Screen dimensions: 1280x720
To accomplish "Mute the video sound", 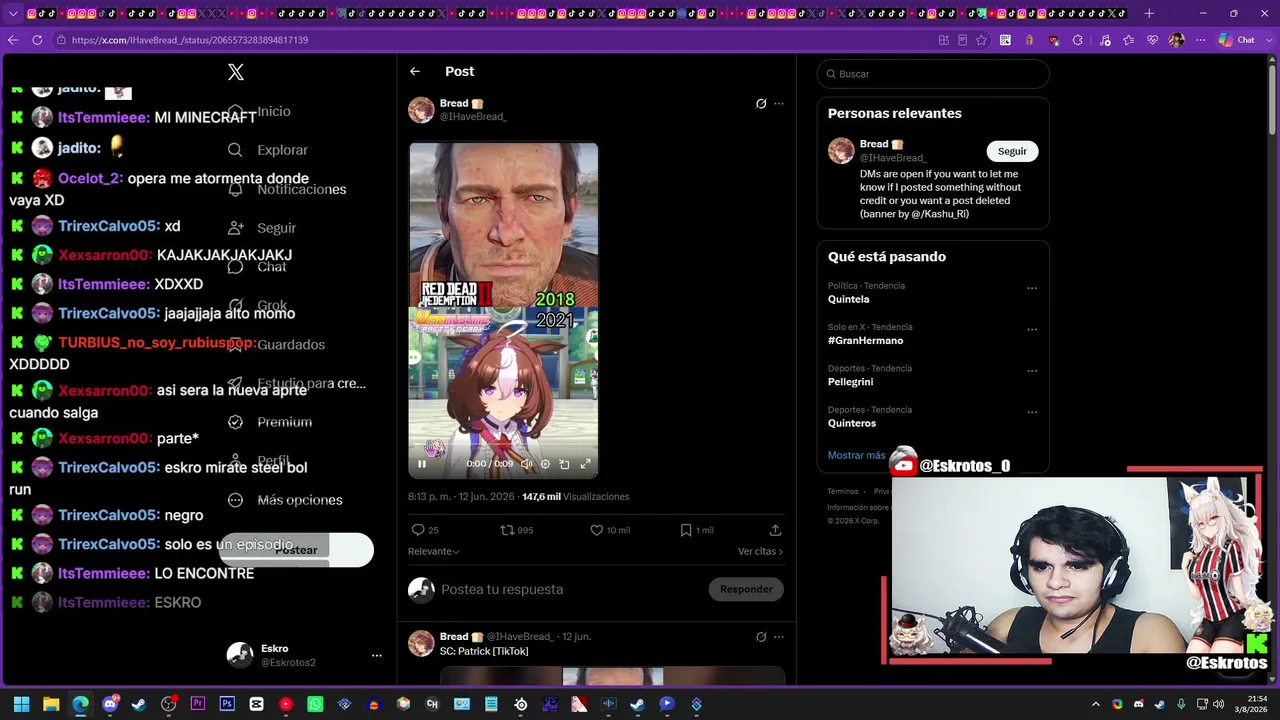I will pyautogui.click(x=526, y=464).
